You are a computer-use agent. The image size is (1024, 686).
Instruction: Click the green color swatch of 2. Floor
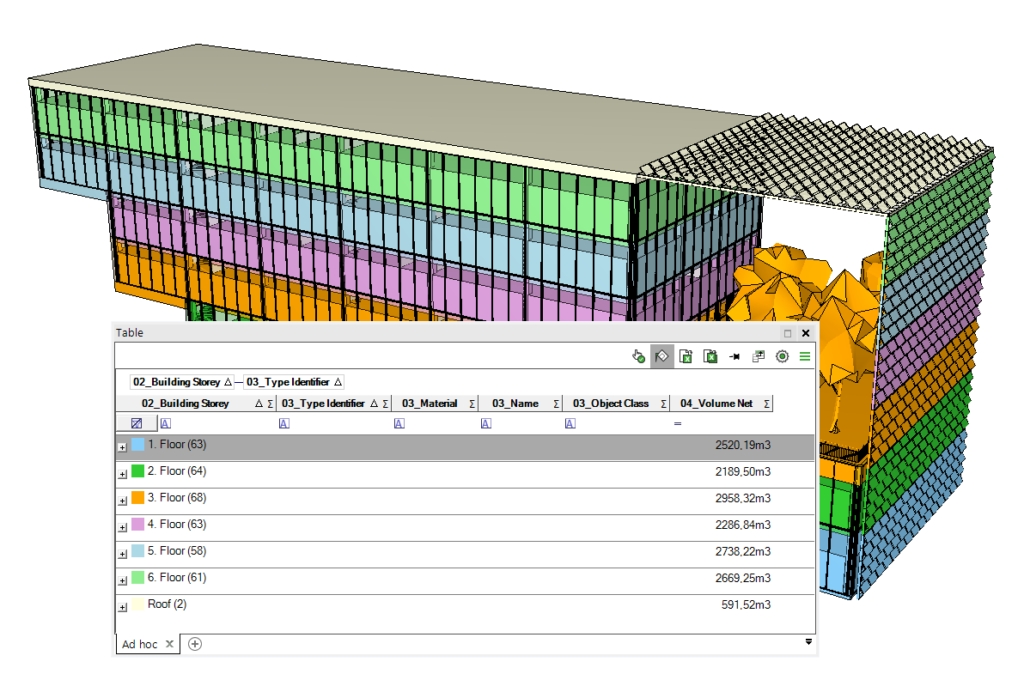point(138,471)
